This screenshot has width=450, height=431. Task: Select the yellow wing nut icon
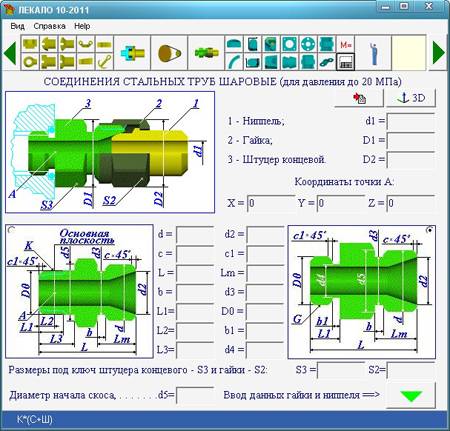click(x=86, y=44)
